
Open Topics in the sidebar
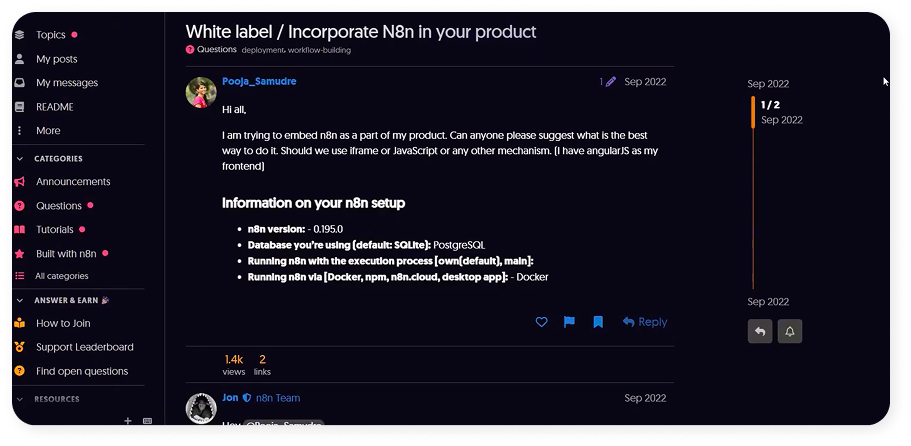[51, 35]
